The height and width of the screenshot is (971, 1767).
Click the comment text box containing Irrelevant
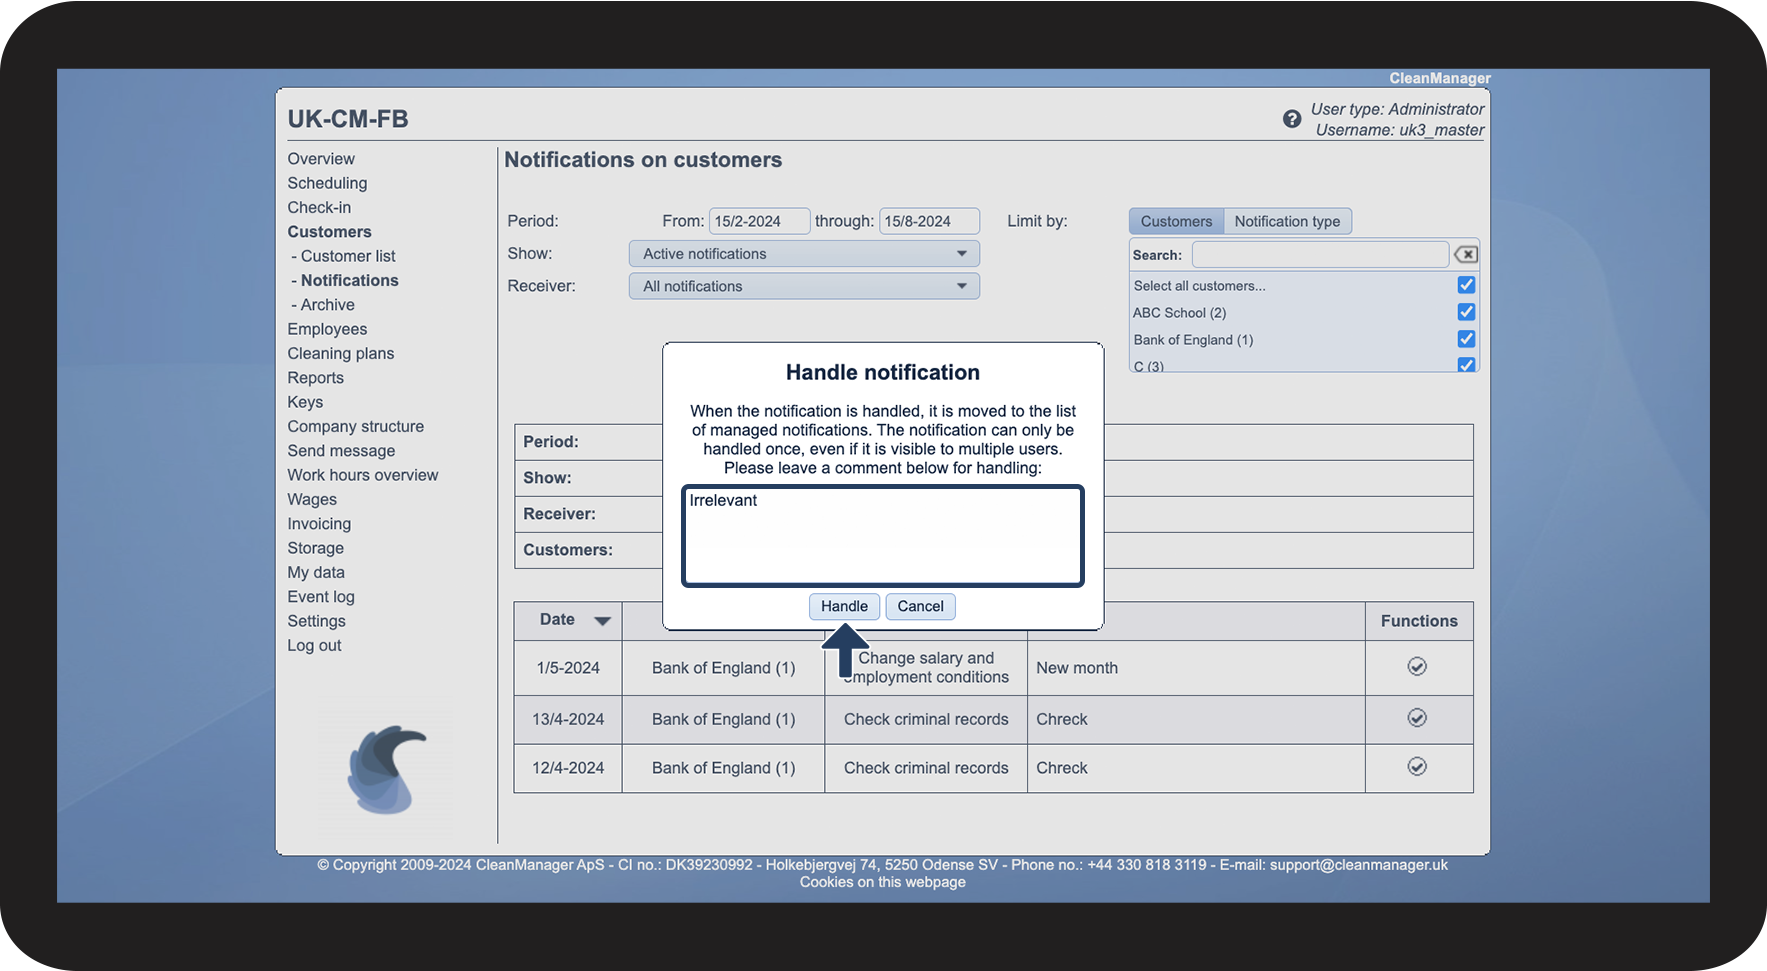point(882,536)
